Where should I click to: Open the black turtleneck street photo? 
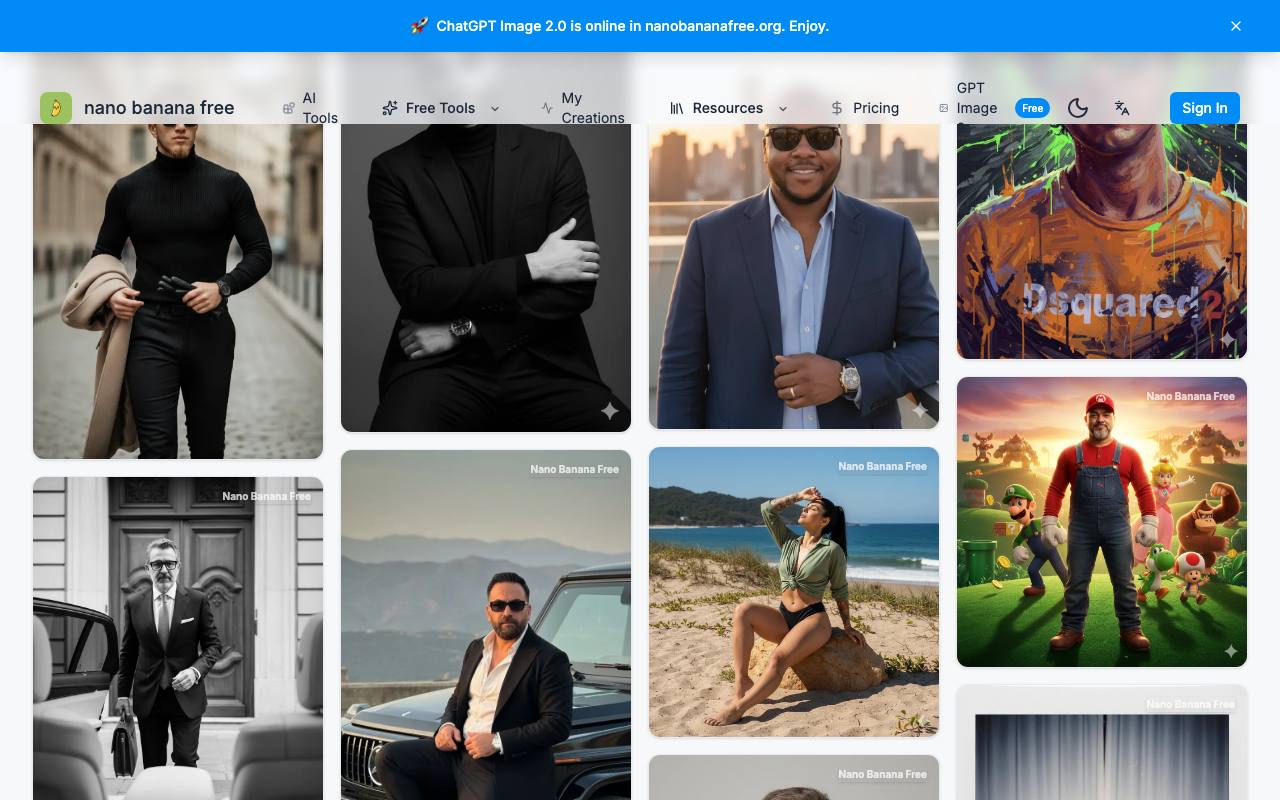178,290
